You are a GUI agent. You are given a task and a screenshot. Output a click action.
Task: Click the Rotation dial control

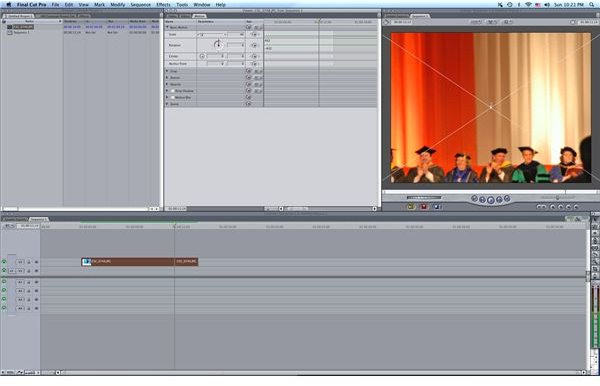tap(218, 45)
